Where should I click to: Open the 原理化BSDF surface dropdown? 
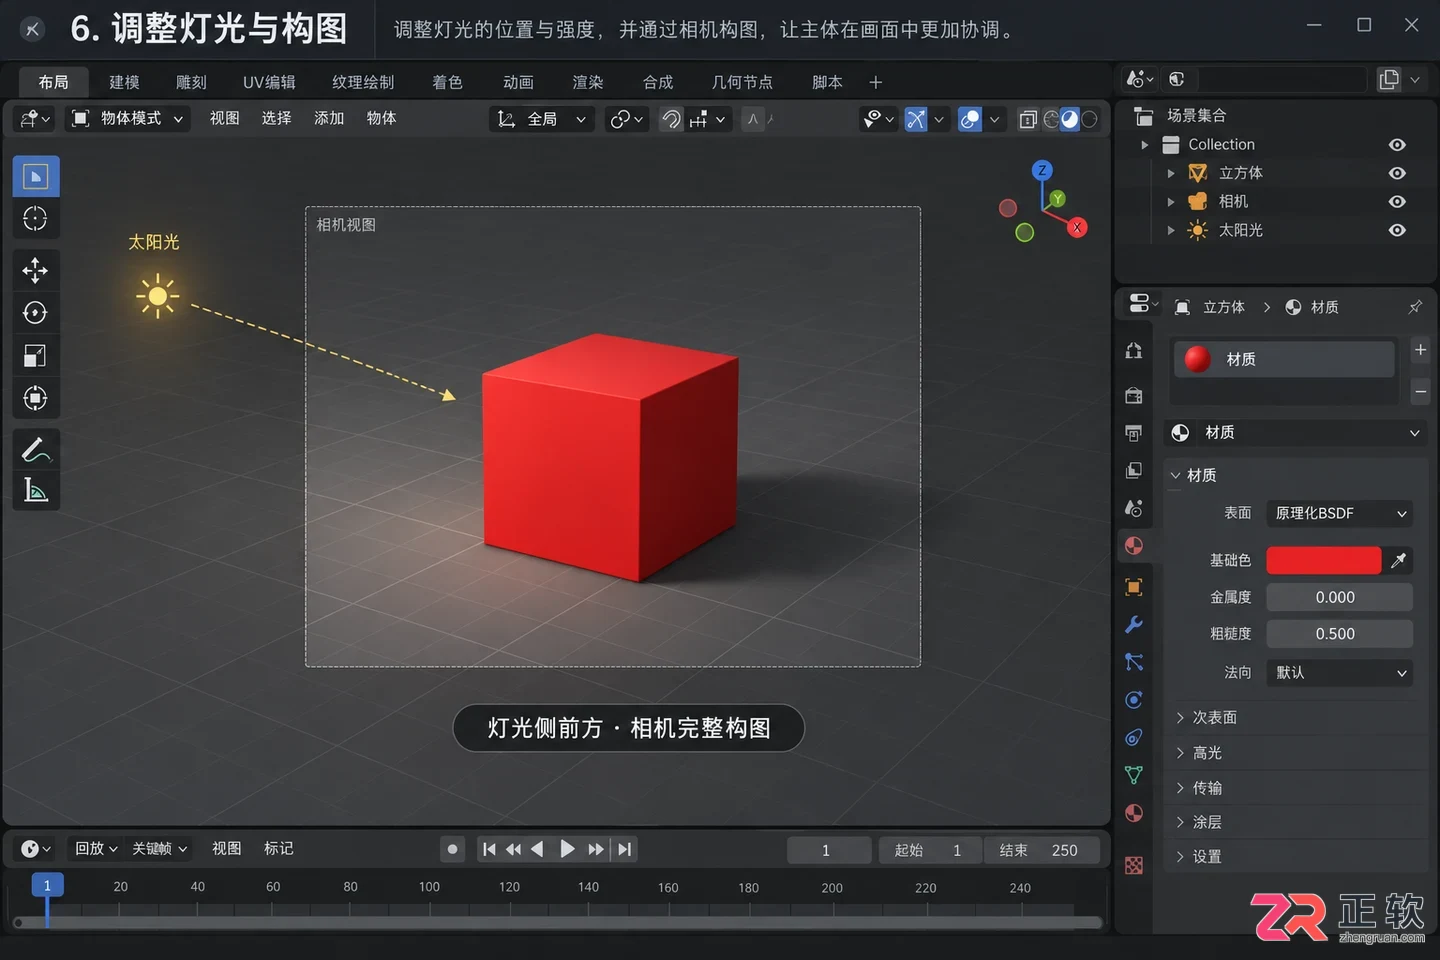tap(1339, 513)
